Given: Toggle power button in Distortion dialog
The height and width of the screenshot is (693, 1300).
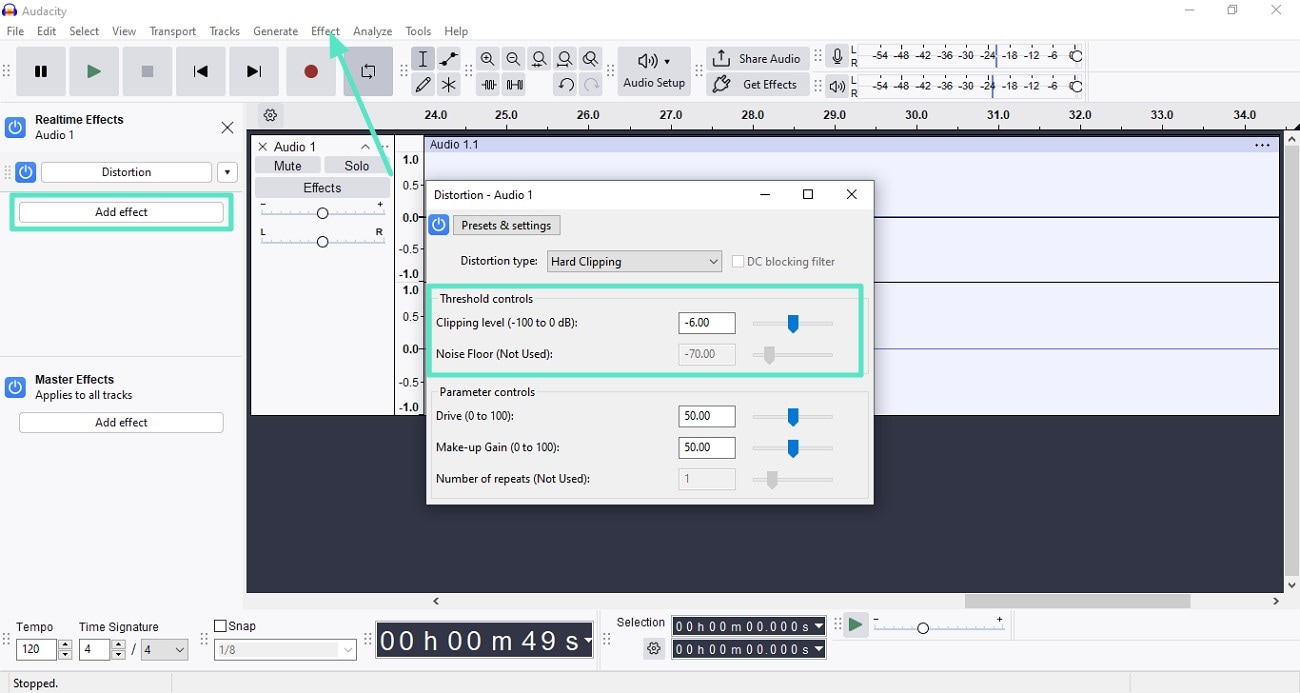Looking at the screenshot, I should (x=438, y=225).
